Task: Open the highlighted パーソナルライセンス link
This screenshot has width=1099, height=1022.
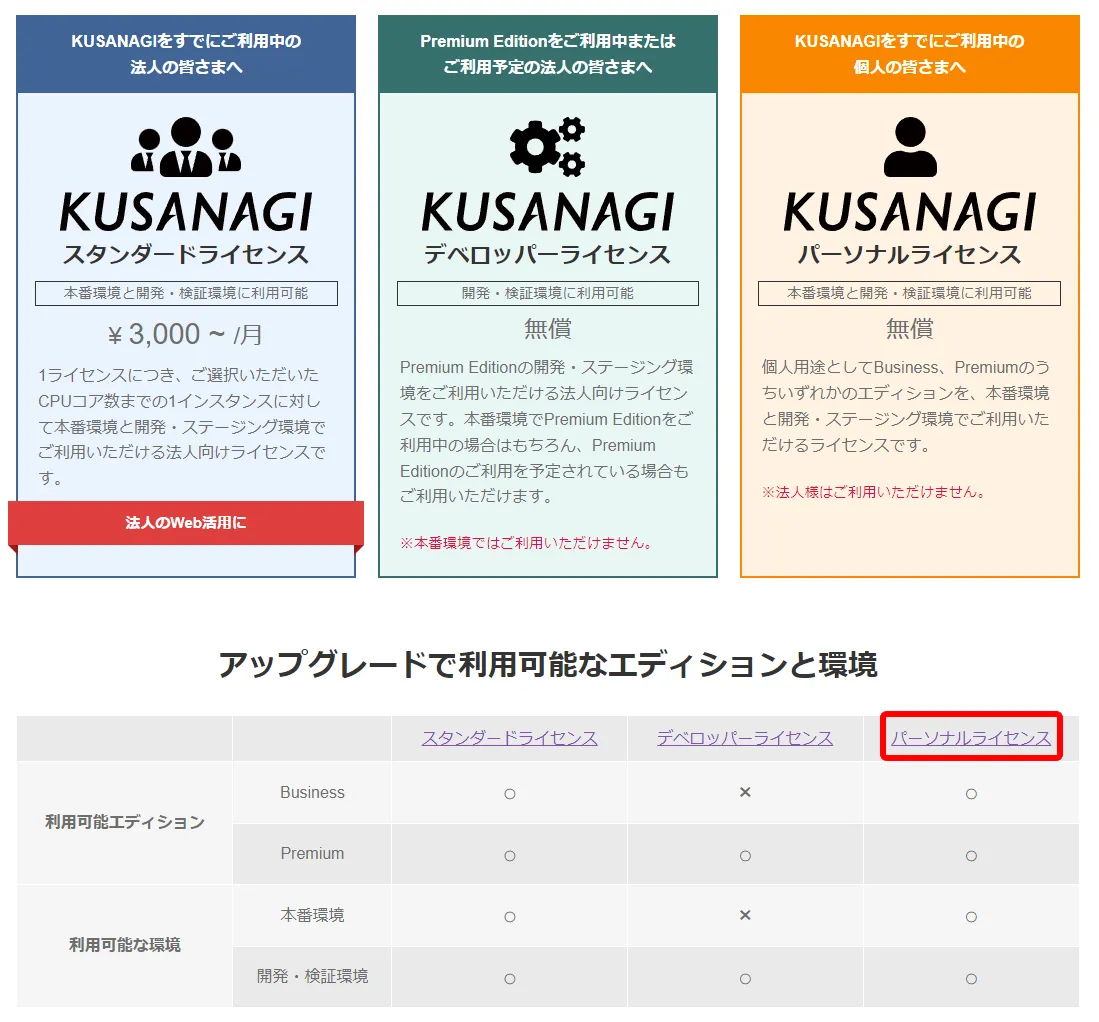Action: [971, 738]
